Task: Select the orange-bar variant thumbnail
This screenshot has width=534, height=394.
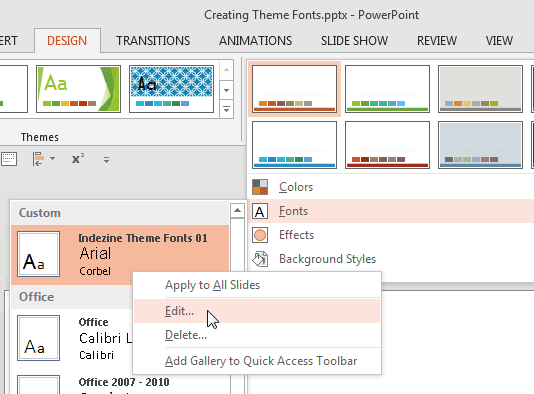Action: pyautogui.click(x=294, y=89)
